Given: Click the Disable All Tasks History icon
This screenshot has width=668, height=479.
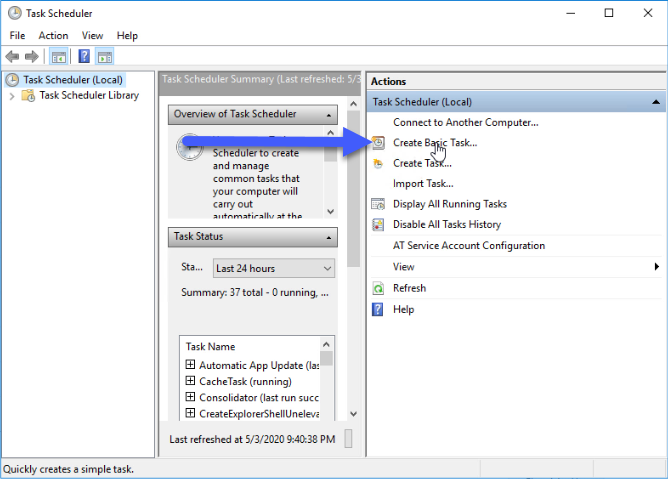Looking at the screenshot, I should 378,225.
